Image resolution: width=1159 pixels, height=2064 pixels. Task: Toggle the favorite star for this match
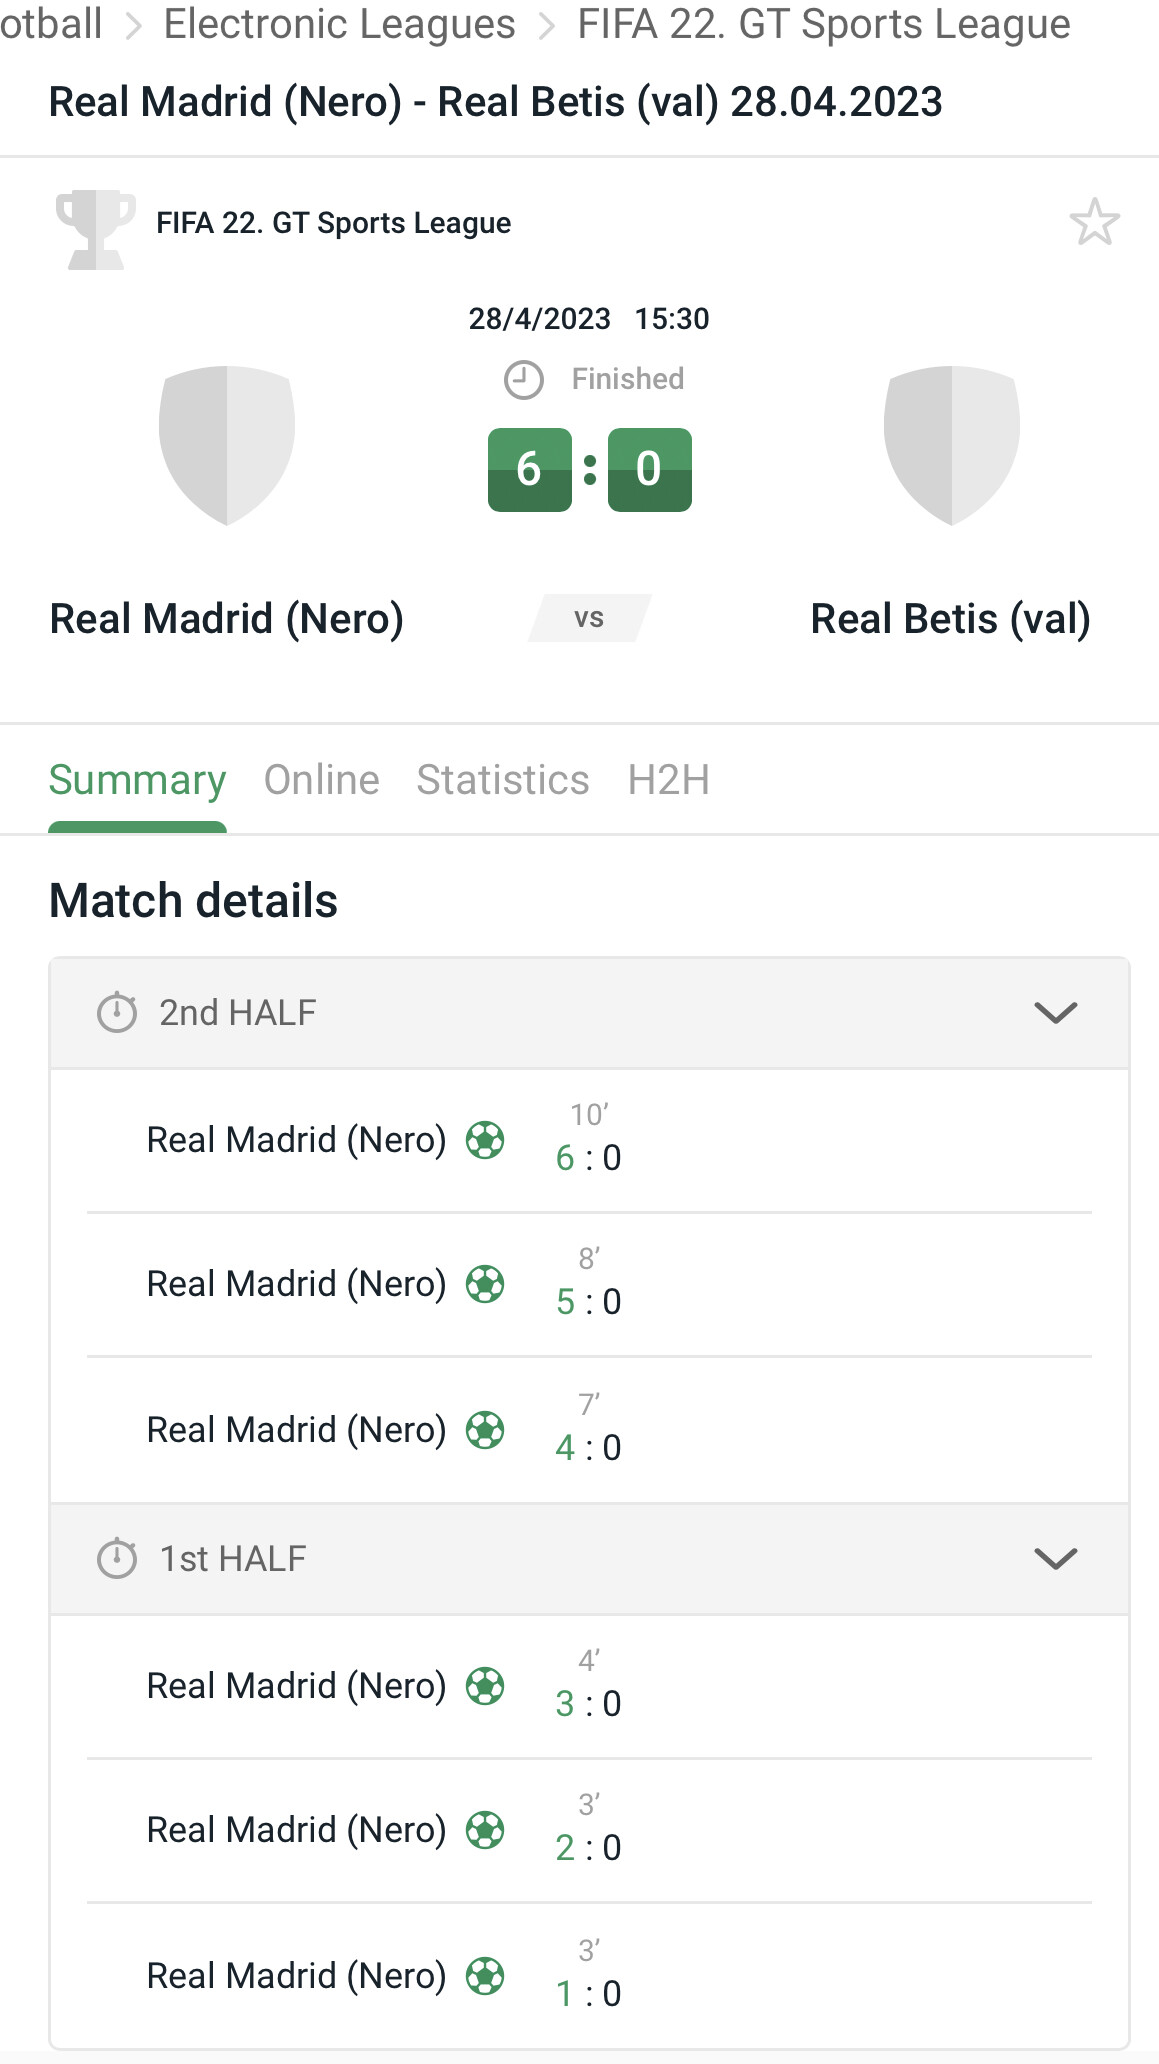1094,222
